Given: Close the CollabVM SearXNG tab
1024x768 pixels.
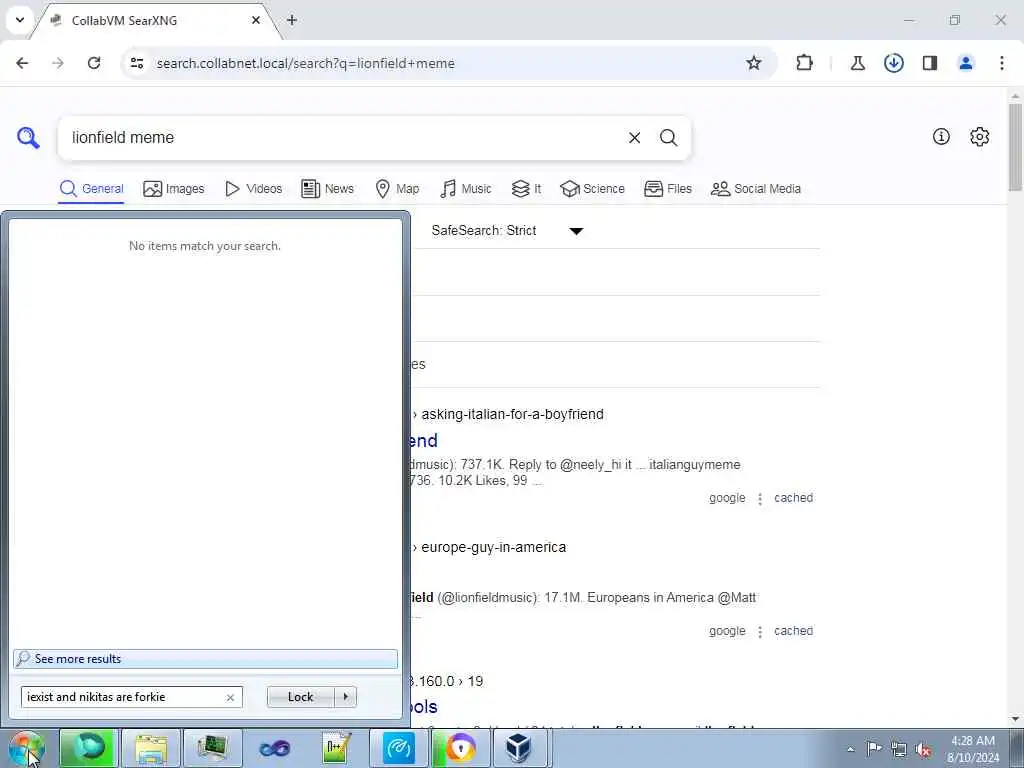Looking at the screenshot, I should click(256, 20).
